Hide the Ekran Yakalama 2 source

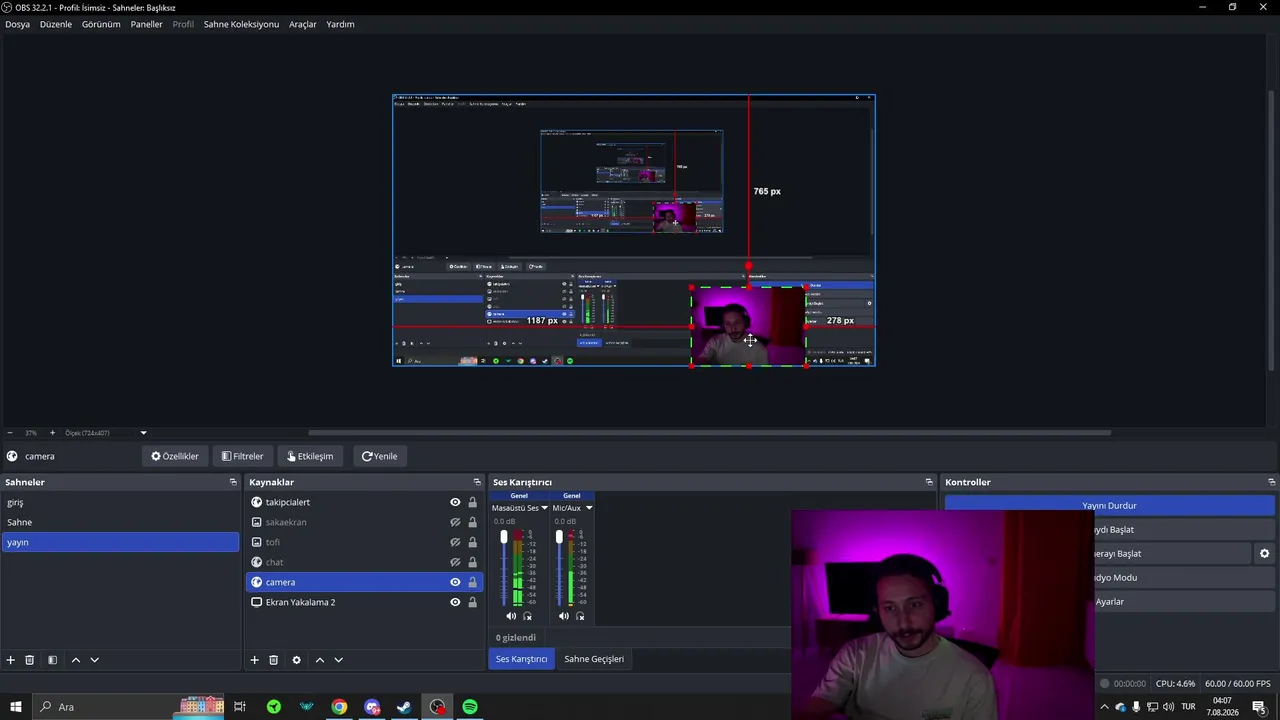coord(455,602)
